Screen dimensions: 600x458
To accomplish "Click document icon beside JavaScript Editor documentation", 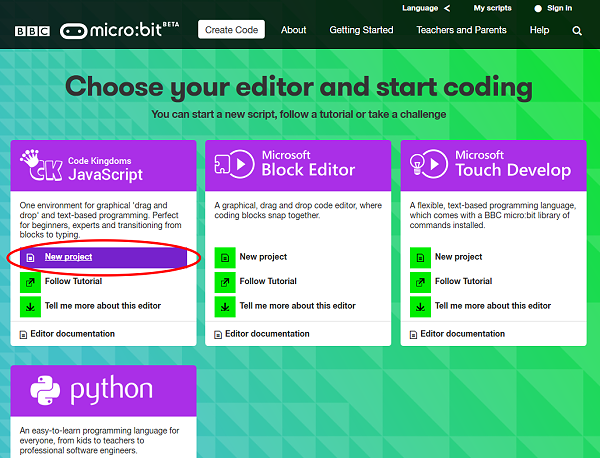I will point(23,335).
